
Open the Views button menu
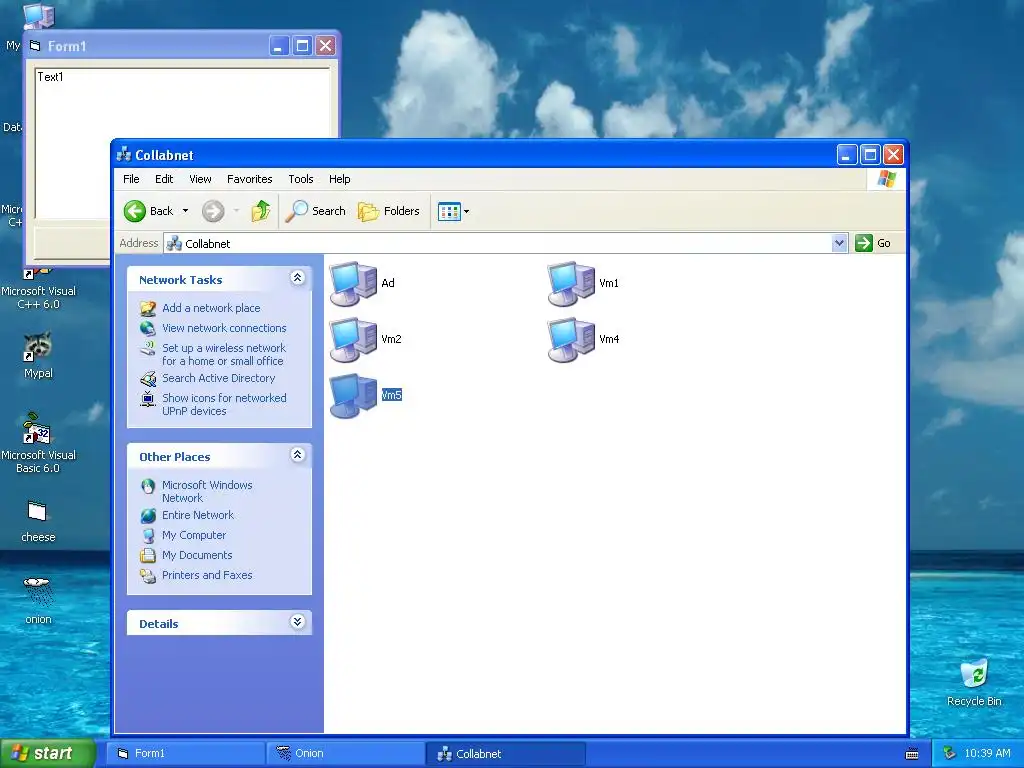coord(453,212)
